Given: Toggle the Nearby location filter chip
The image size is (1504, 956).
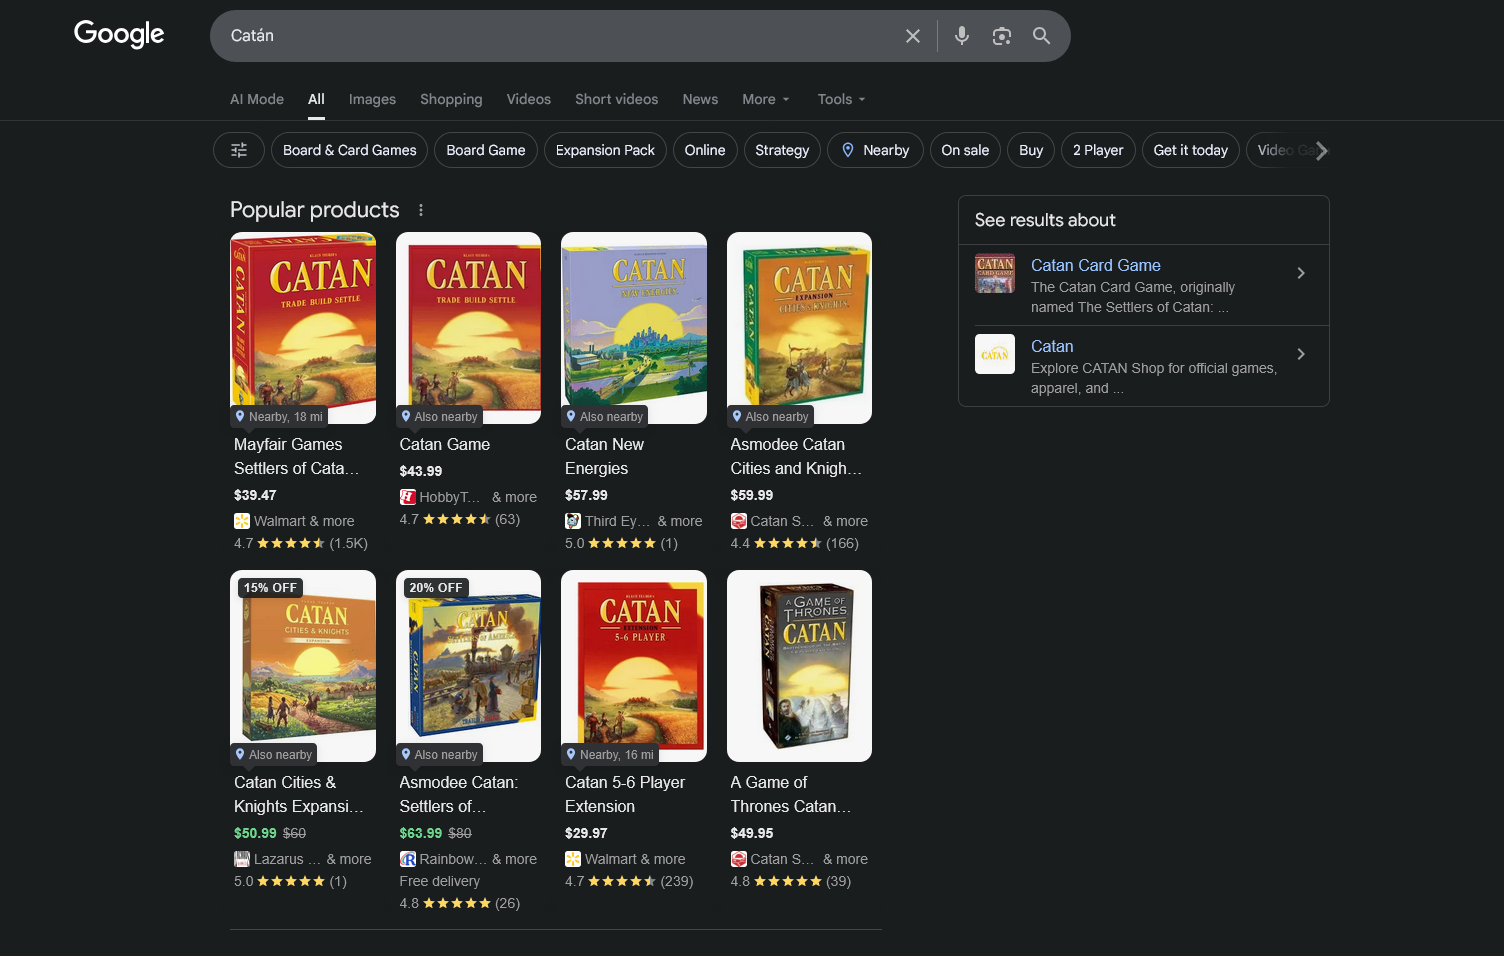Looking at the screenshot, I should pyautogui.click(x=875, y=150).
